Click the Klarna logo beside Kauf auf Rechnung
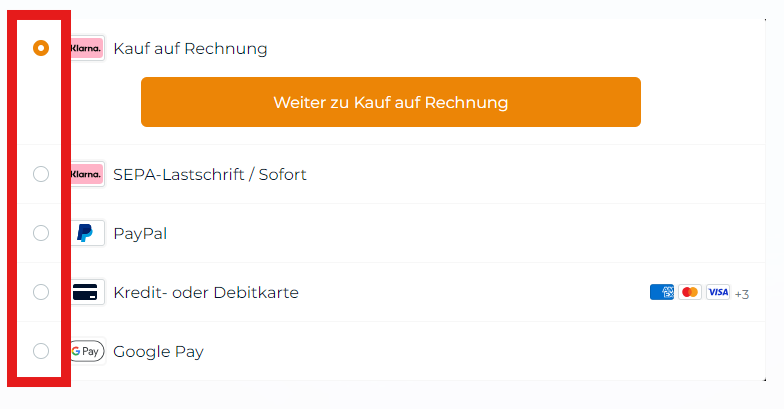The width and height of the screenshot is (784, 409). click(x=86, y=48)
